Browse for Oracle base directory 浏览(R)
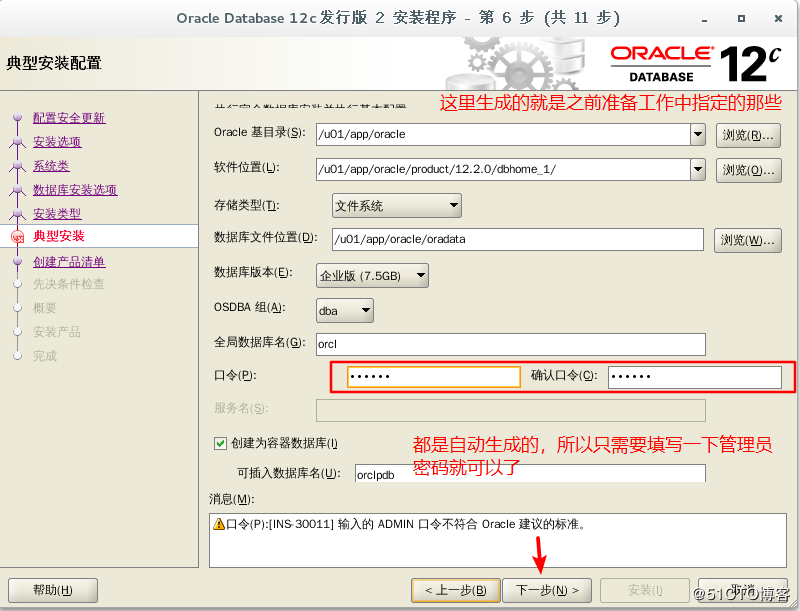The width and height of the screenshot is (800, 611). coord(748,135)
